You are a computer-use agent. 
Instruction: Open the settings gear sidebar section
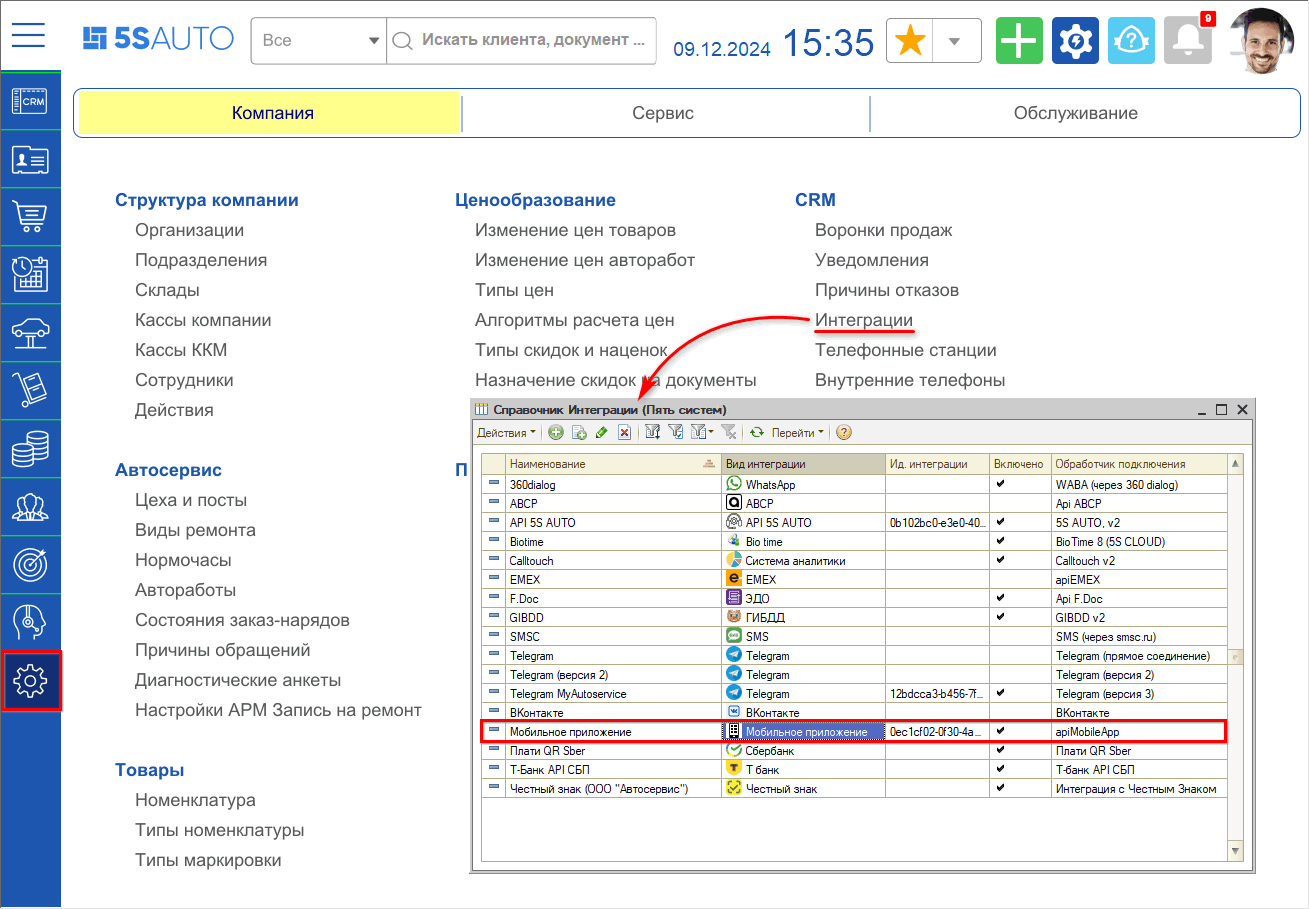point(32,681)
